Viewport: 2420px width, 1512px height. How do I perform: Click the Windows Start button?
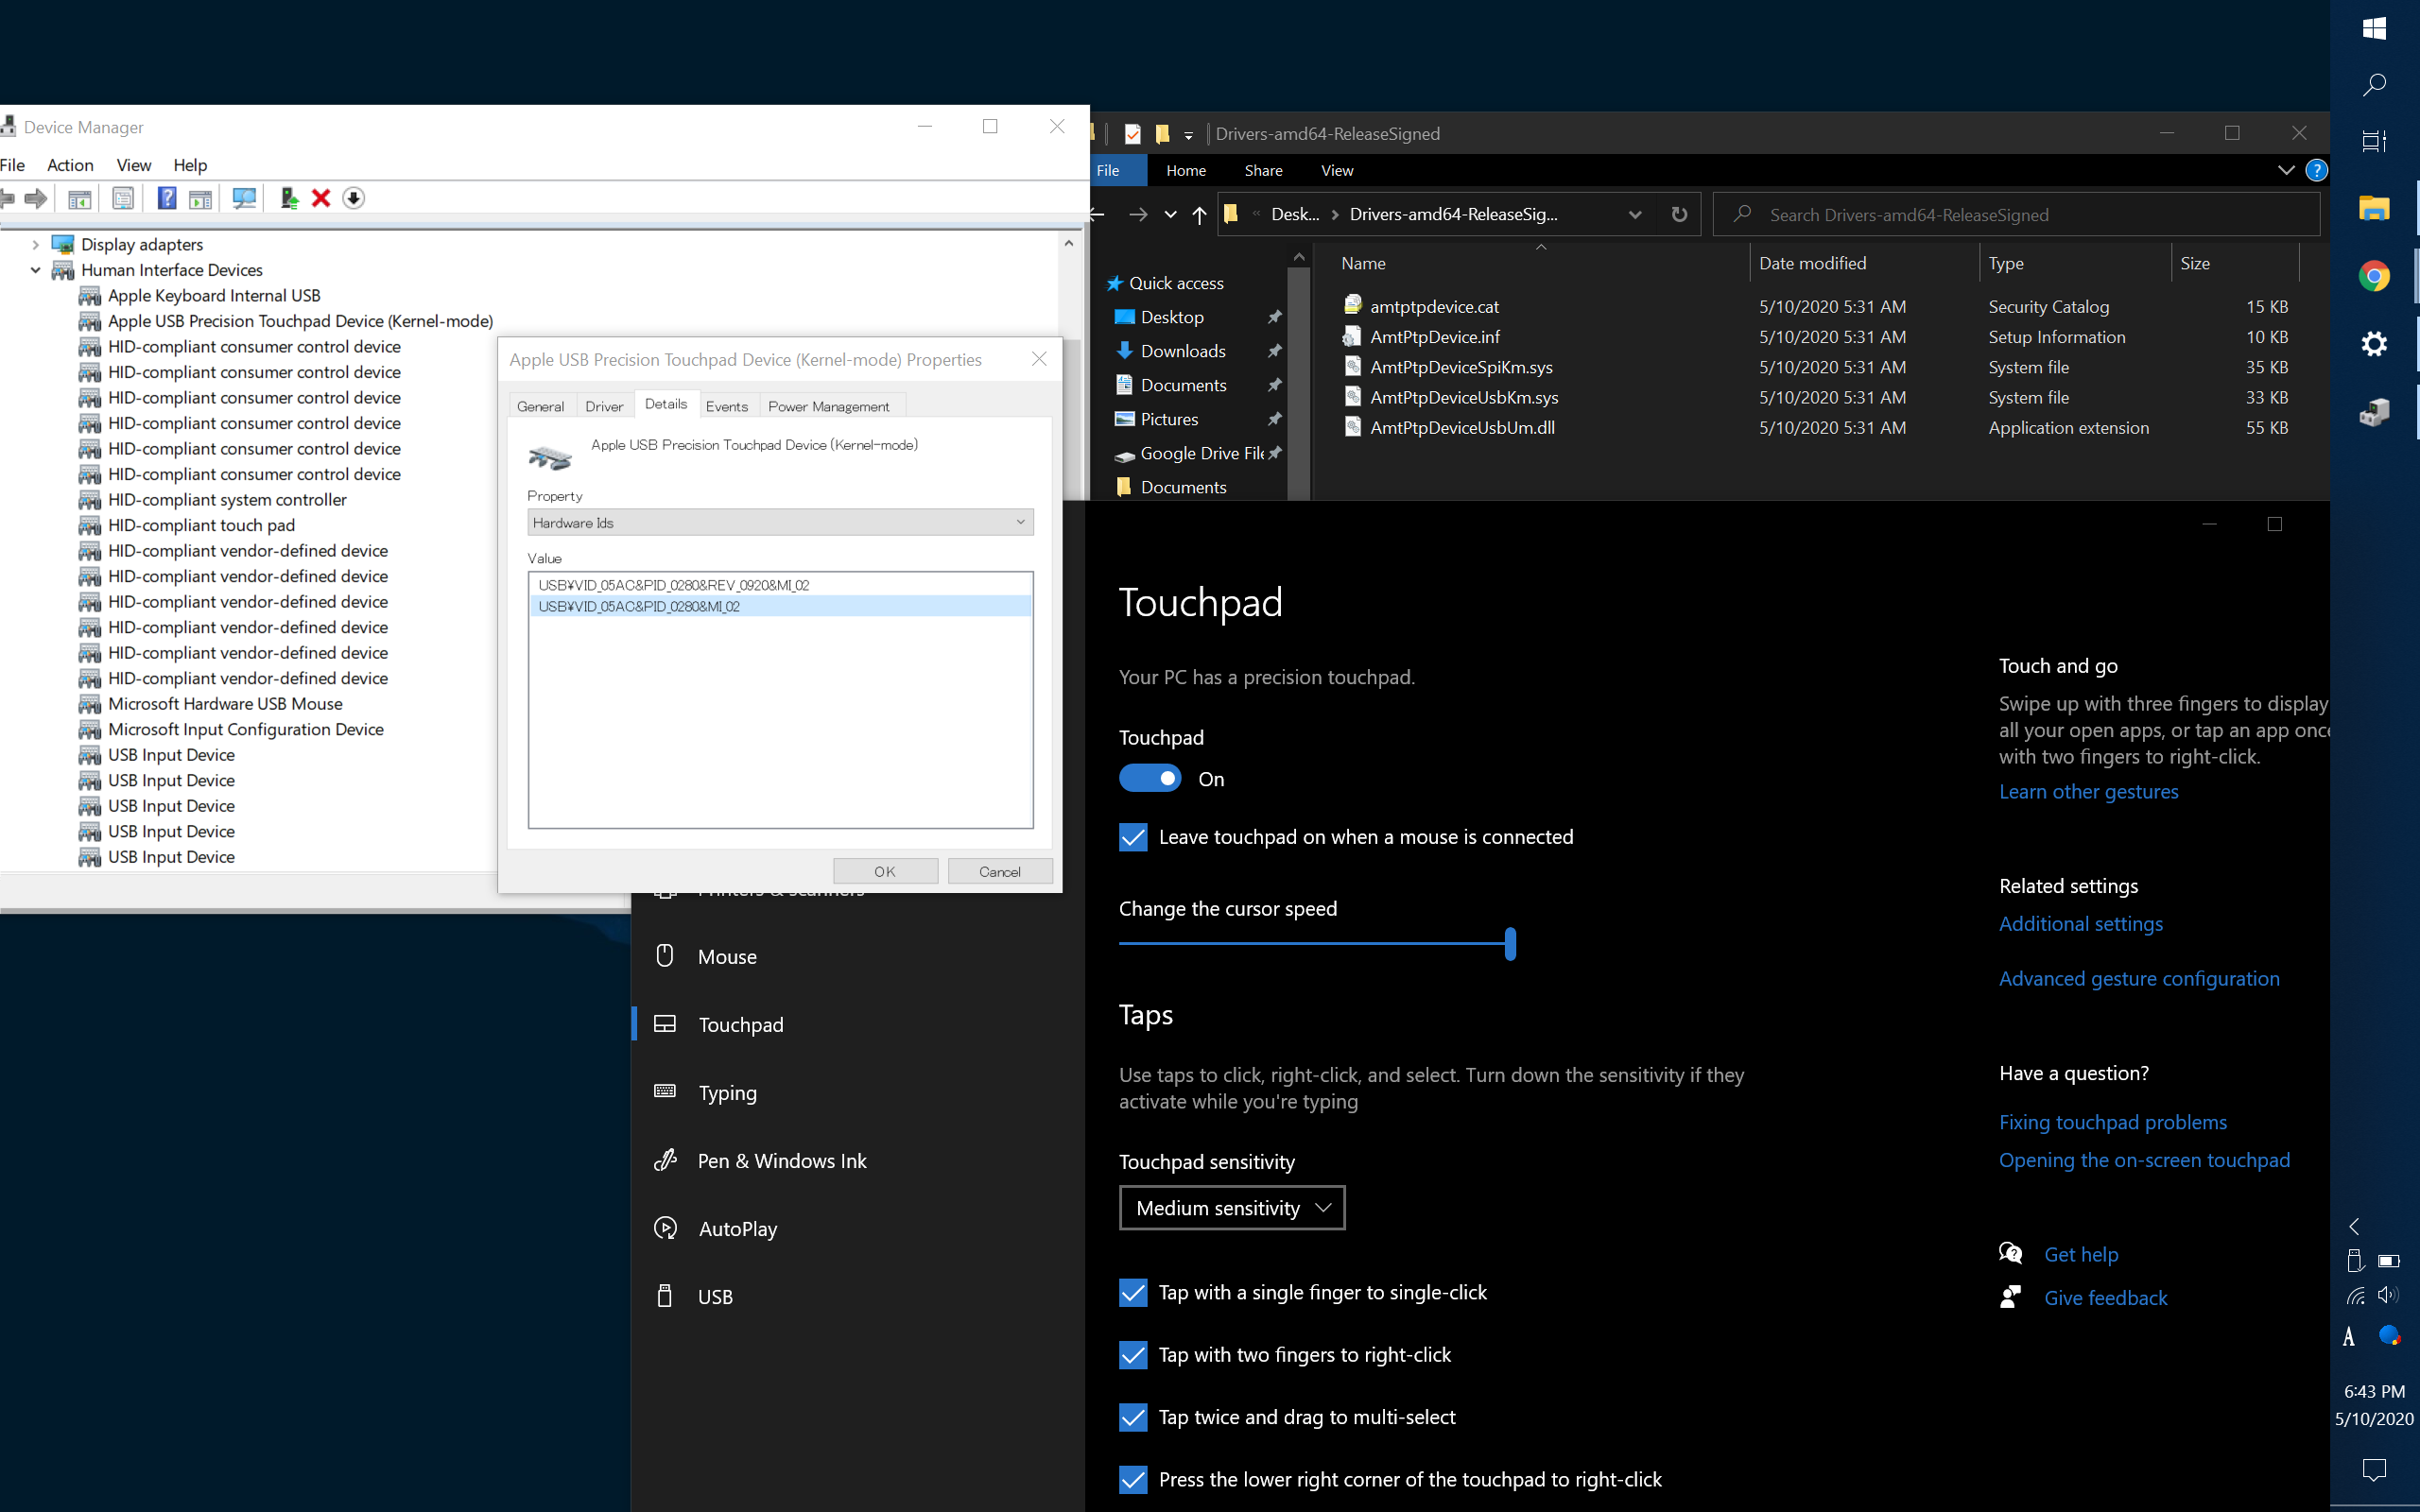2373,29
